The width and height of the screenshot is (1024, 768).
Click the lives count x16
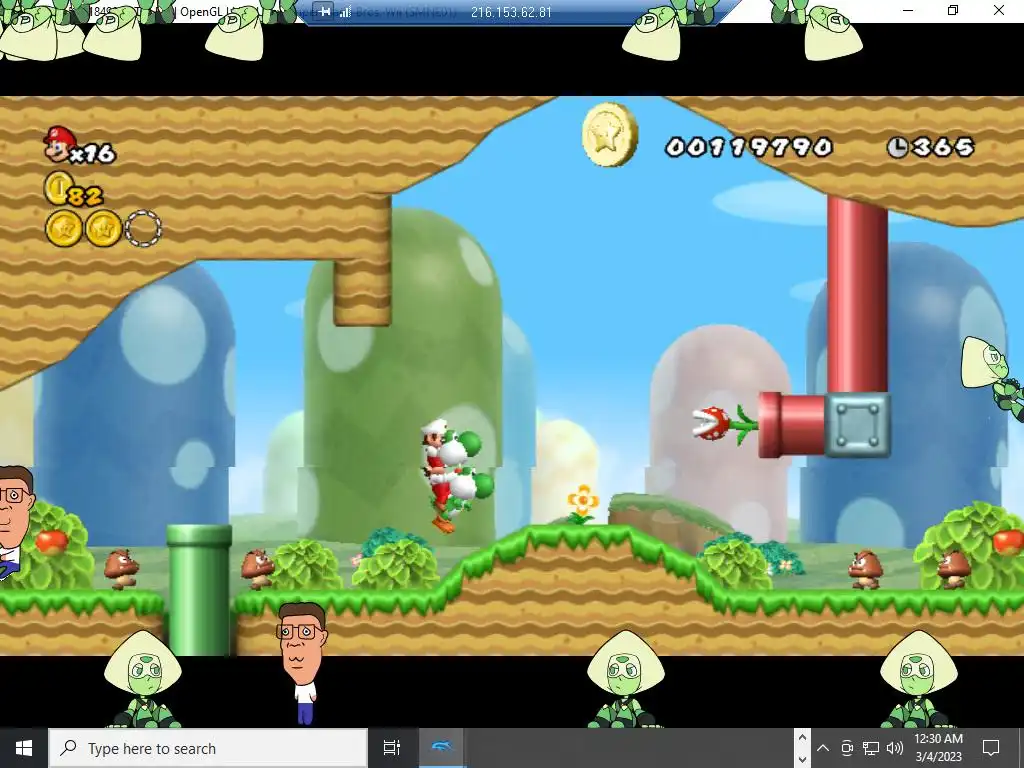click(93, 153)
